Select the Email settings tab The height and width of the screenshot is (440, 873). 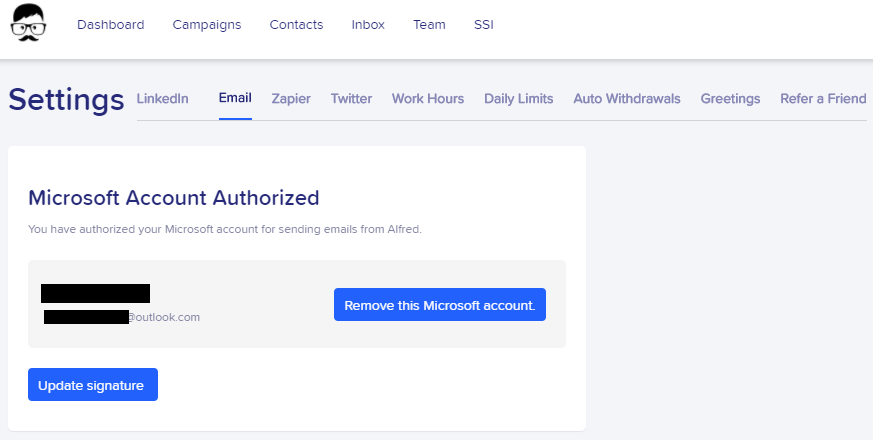tap(235, 98)
